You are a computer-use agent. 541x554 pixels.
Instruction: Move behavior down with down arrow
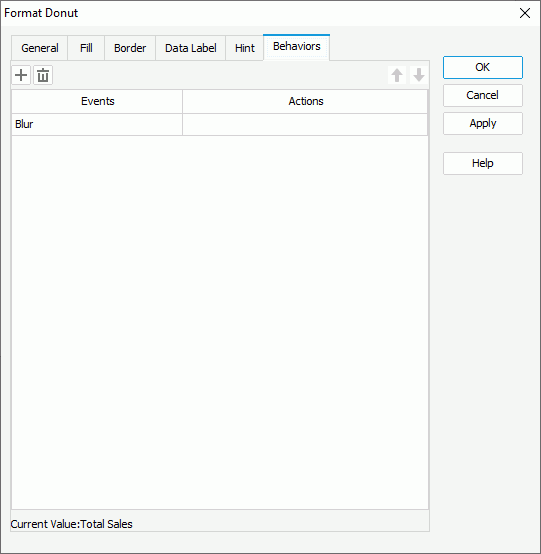[419, 75]
